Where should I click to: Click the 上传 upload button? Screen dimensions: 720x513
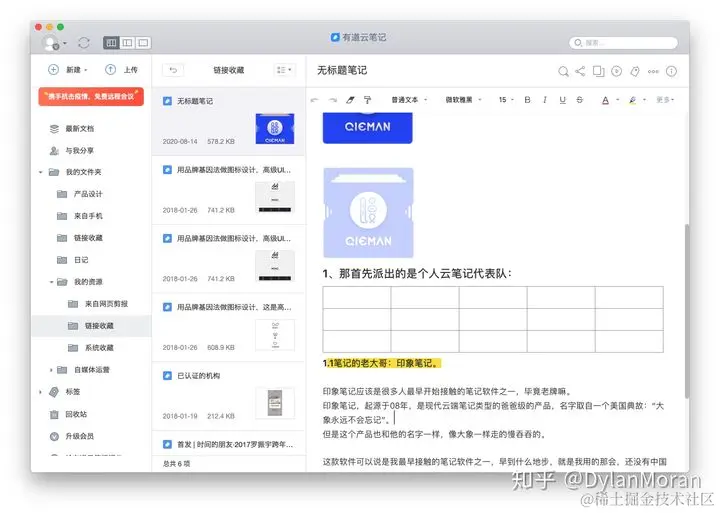coord(121,70)
